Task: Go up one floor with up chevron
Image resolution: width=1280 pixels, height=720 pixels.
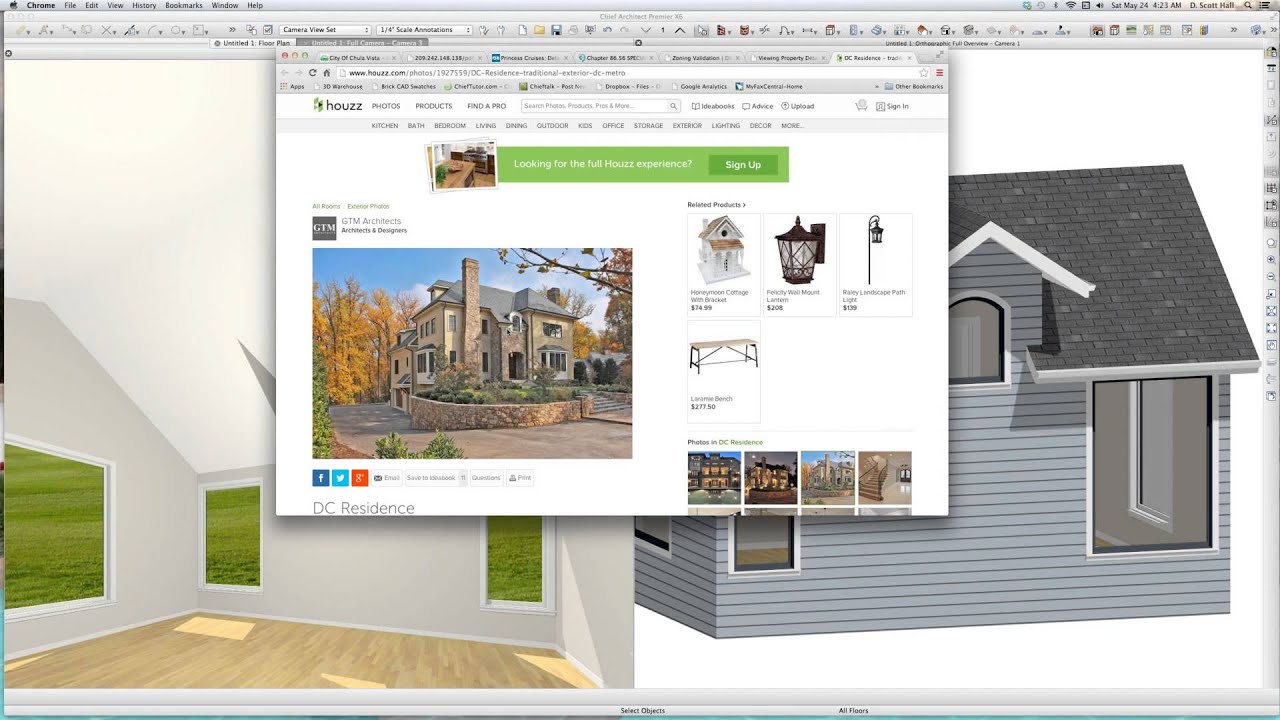Action: (x=680, y=30)
